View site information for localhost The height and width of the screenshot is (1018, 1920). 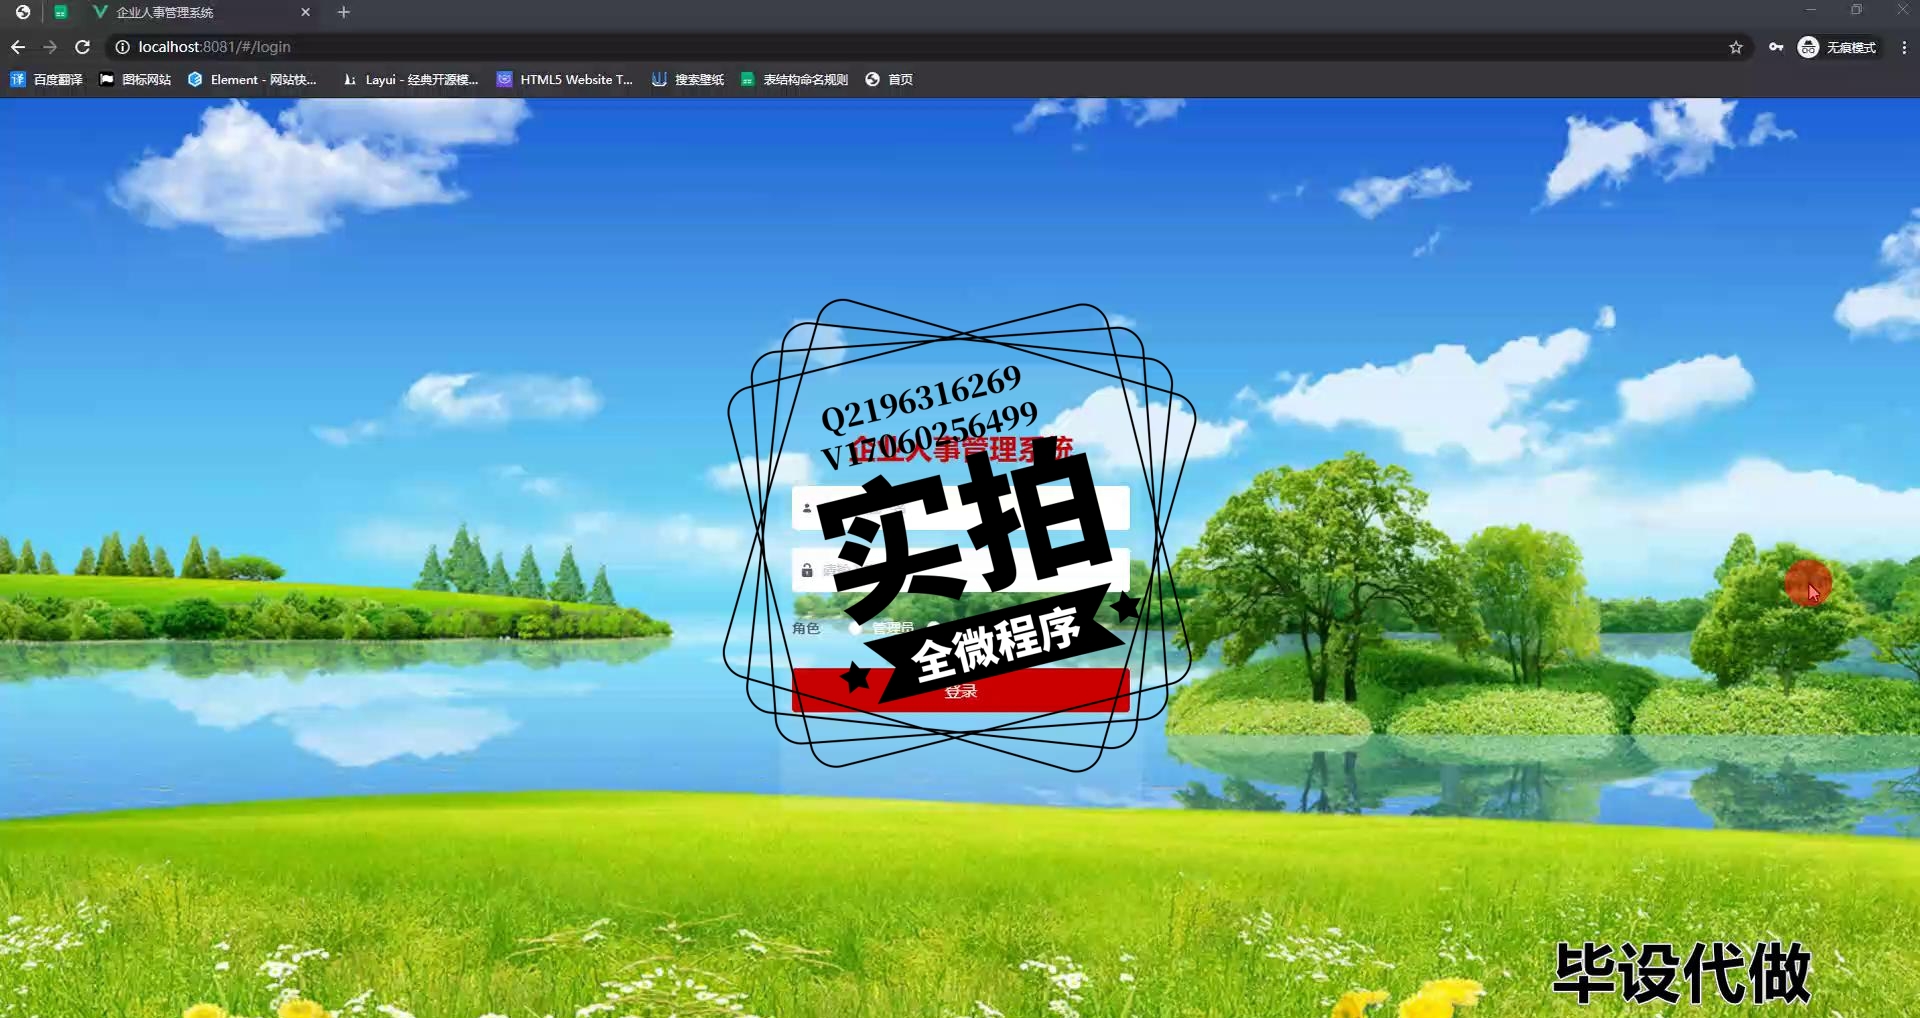[122, 47]
